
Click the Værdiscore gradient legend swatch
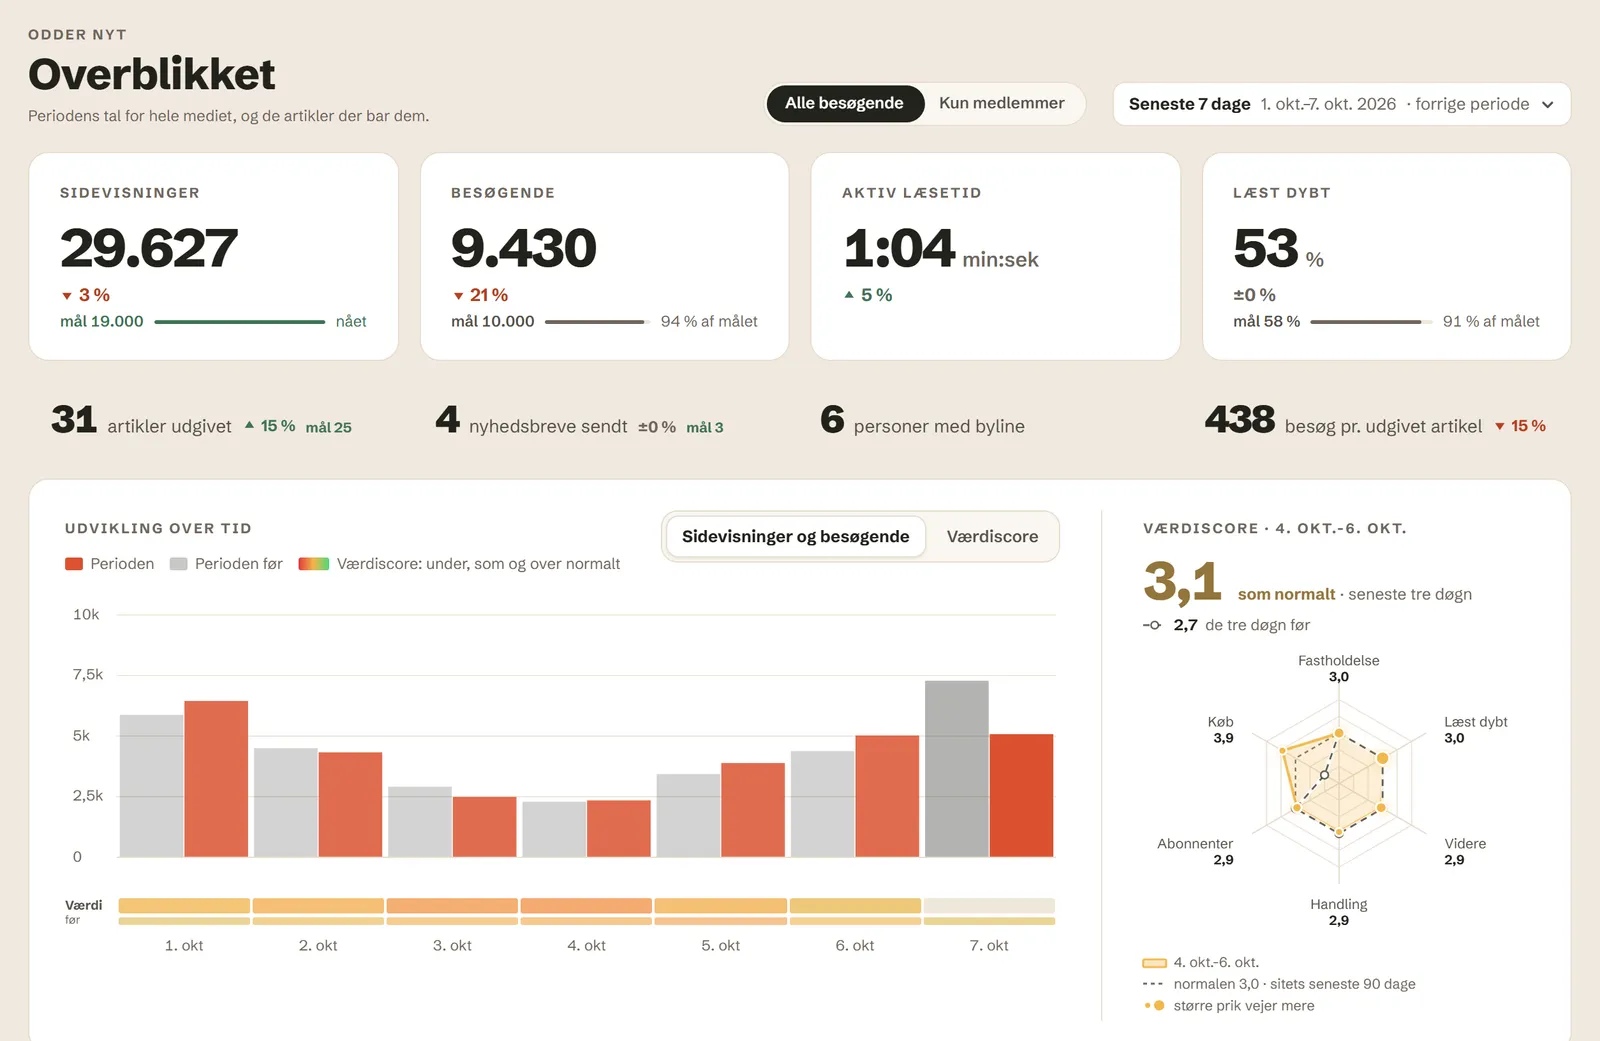click(x=314, y=564)
